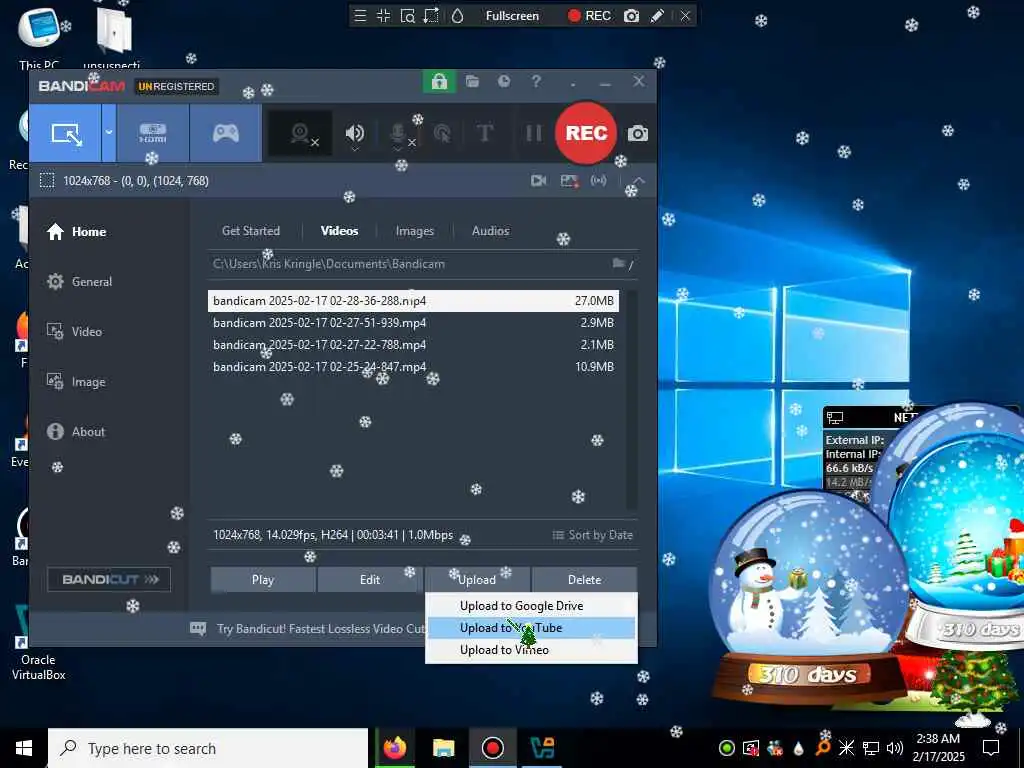Click the pencil drawing icon in top bar
The width and height of the screenshot is (1024, 768).
click(657, 16)
